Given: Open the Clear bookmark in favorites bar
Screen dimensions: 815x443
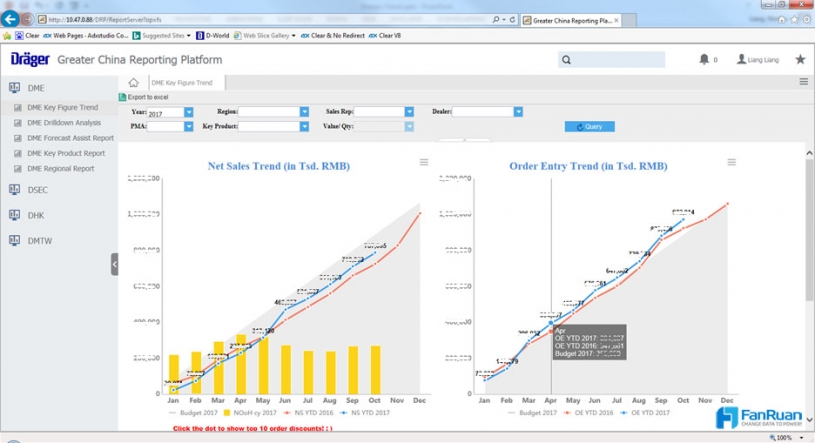Looking at the screenshot, I should coord(28,36).
